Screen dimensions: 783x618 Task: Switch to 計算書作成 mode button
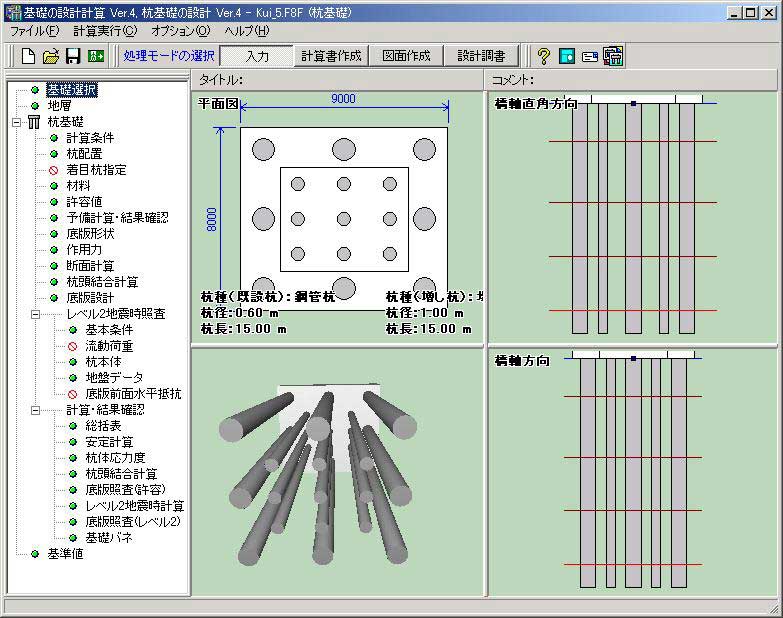pyautogui.click(x=331, y=56)
